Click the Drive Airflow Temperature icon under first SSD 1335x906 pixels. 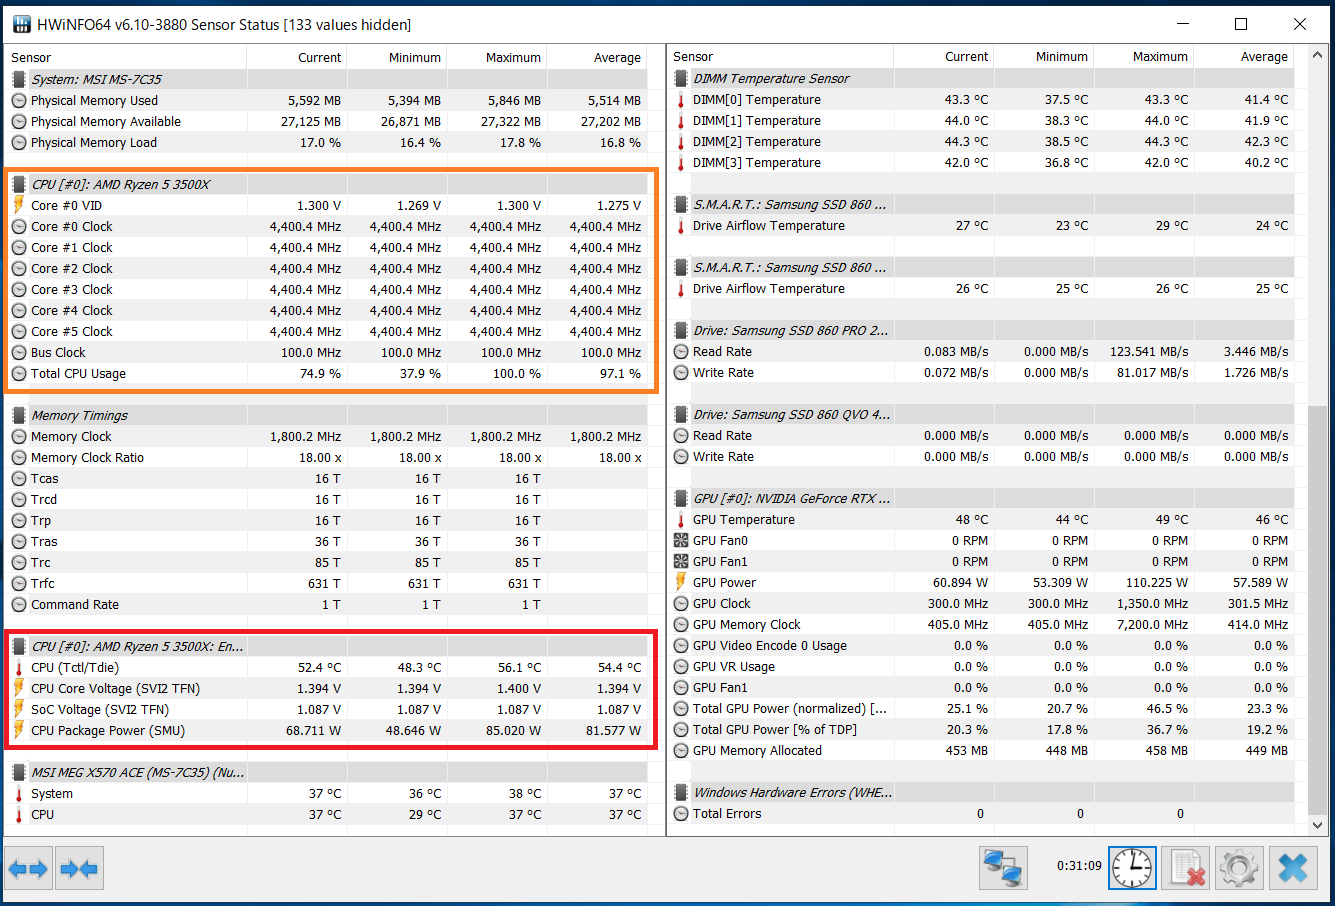[681, 225]
